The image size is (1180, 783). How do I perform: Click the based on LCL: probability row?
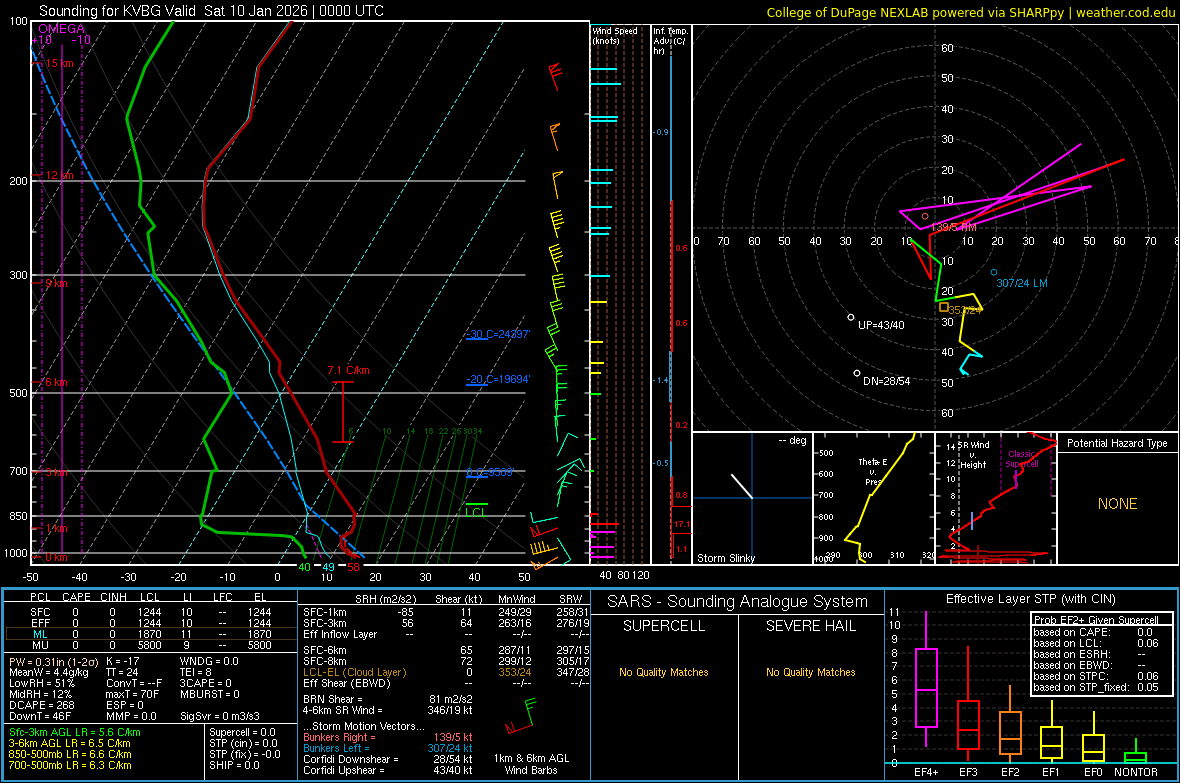point(1096,643)
